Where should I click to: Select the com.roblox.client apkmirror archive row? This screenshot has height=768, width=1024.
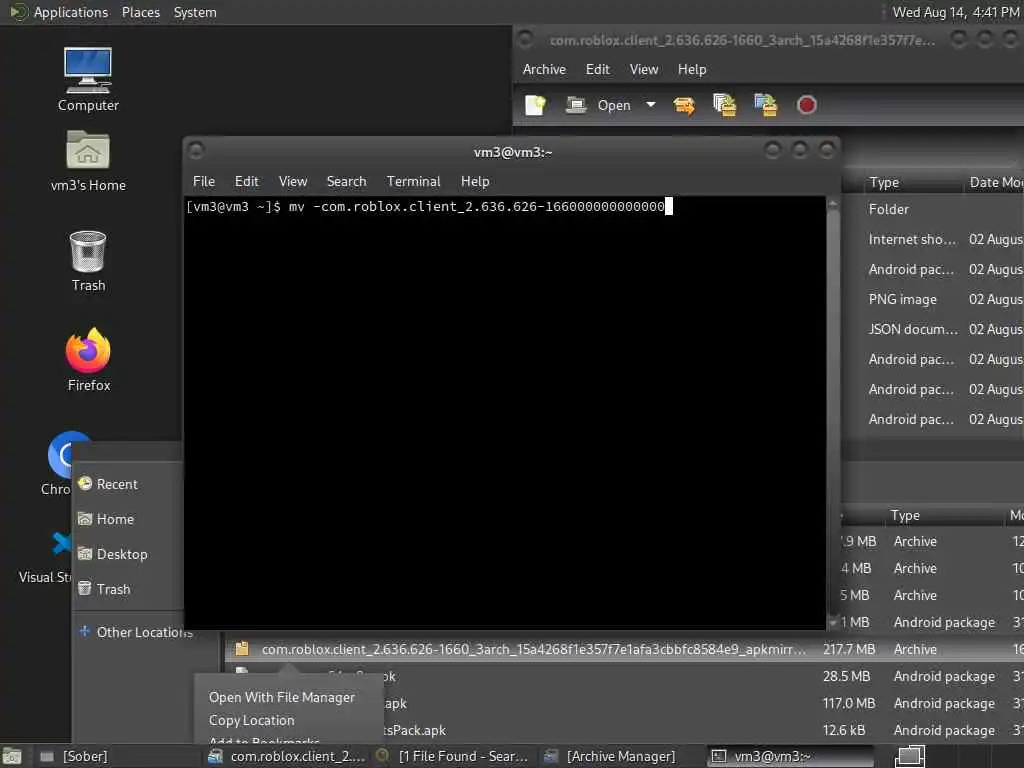[x=624, y=649]
